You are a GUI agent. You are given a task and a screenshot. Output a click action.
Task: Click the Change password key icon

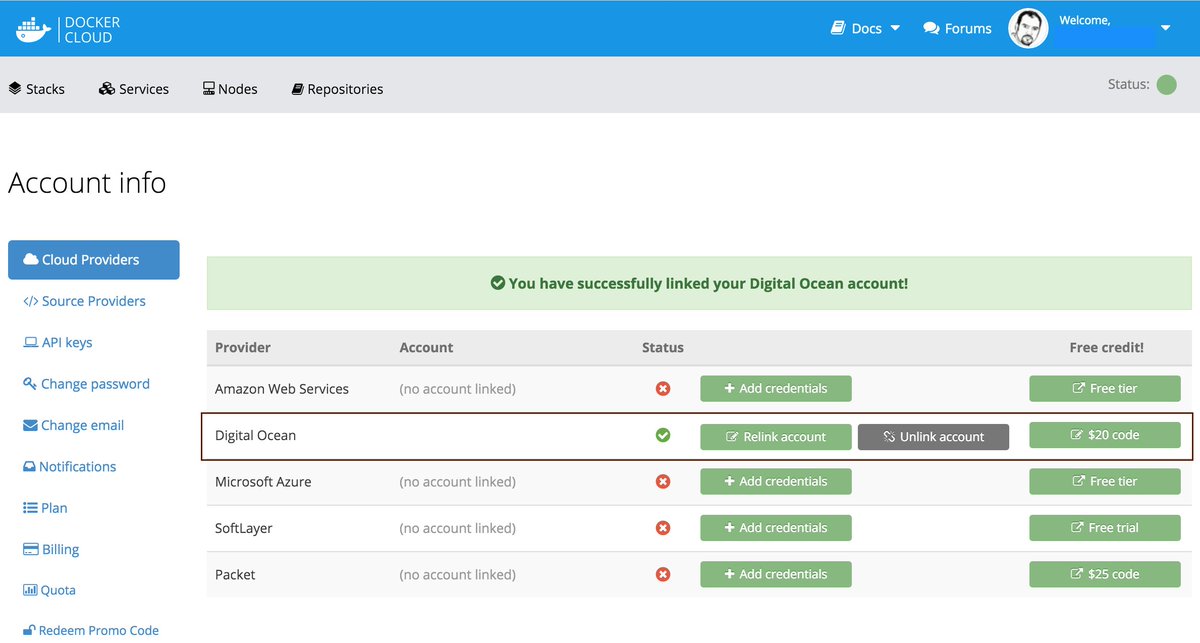tap(31, 383)
